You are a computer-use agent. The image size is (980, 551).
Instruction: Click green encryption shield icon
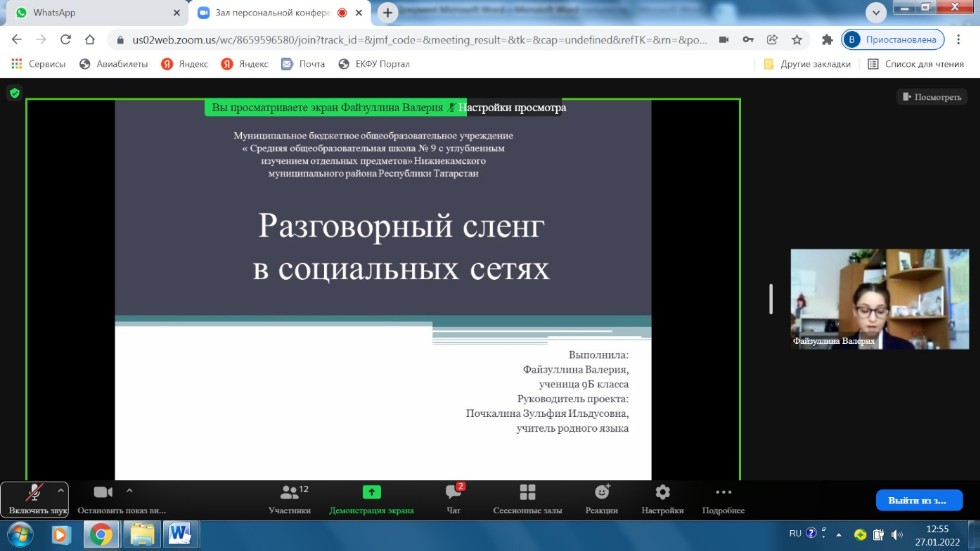point(15,93)
